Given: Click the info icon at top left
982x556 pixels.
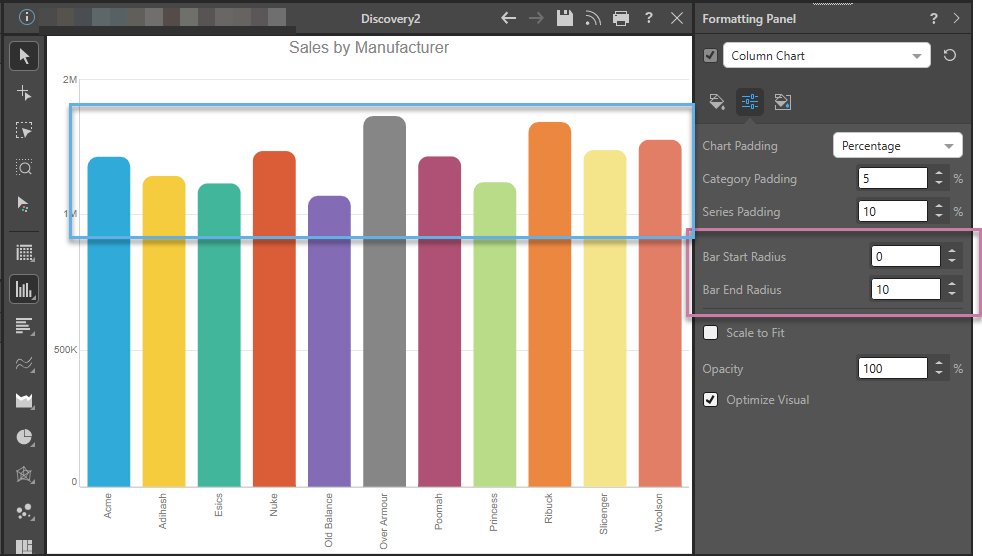Looking at the screenshot, I should (27, 18).
